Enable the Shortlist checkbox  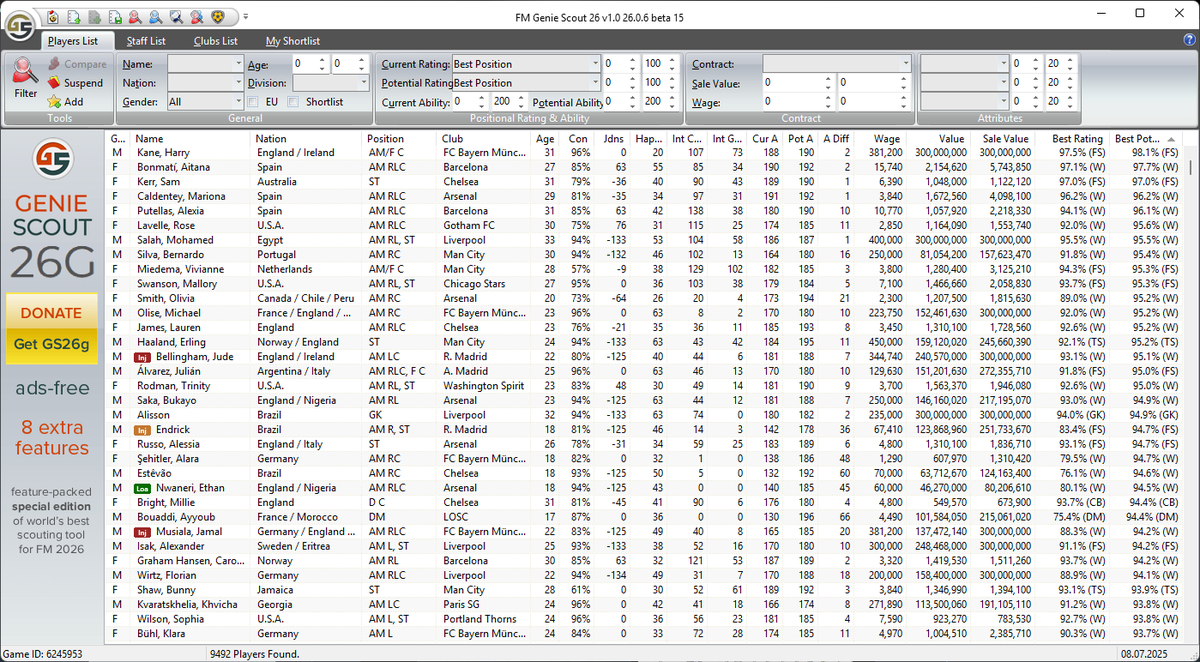click(x=293, y=102)
